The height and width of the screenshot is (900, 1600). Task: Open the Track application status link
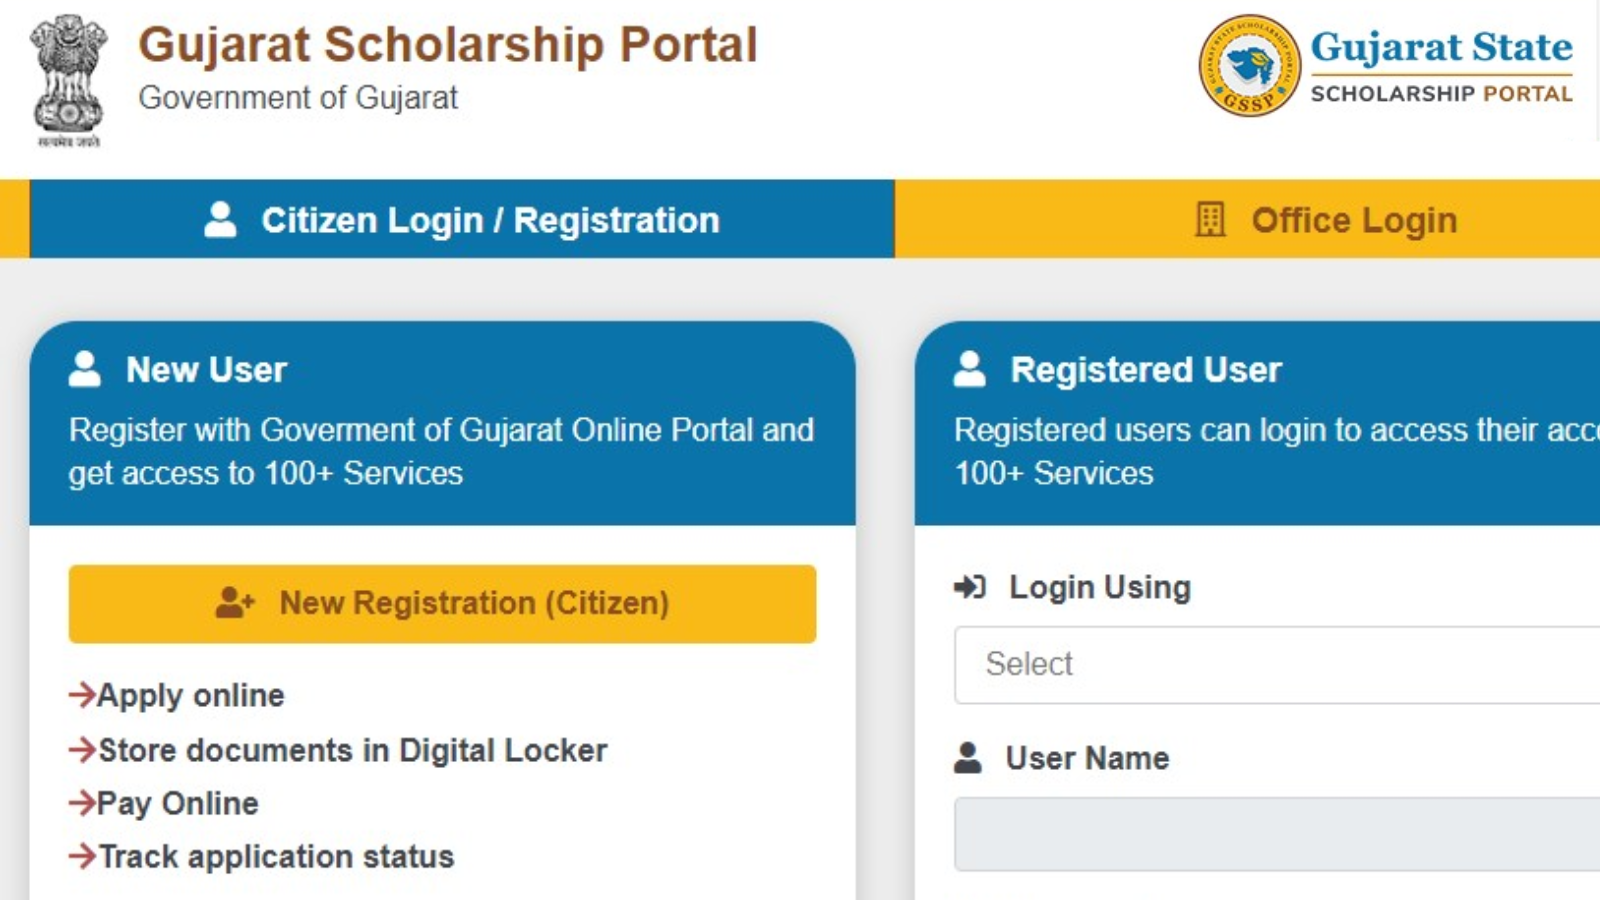[275, 856]
